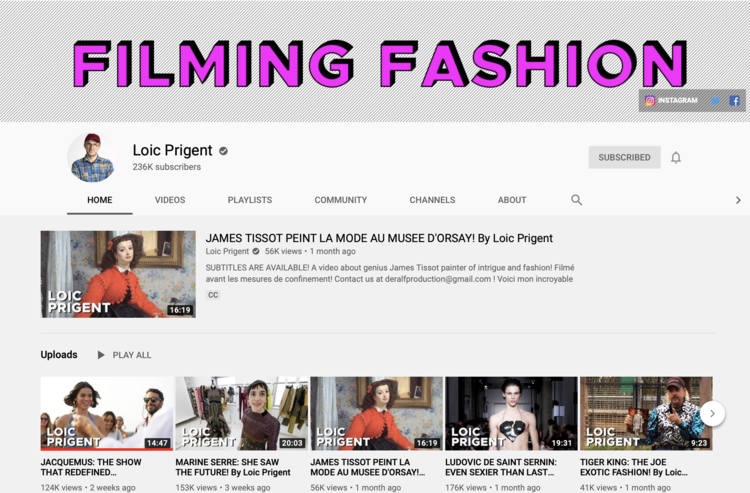Image resolution: width=750 pixels, height=493 pixels.
Task: Click 153K views 3 weeks ago text
Action: (223, 487)
